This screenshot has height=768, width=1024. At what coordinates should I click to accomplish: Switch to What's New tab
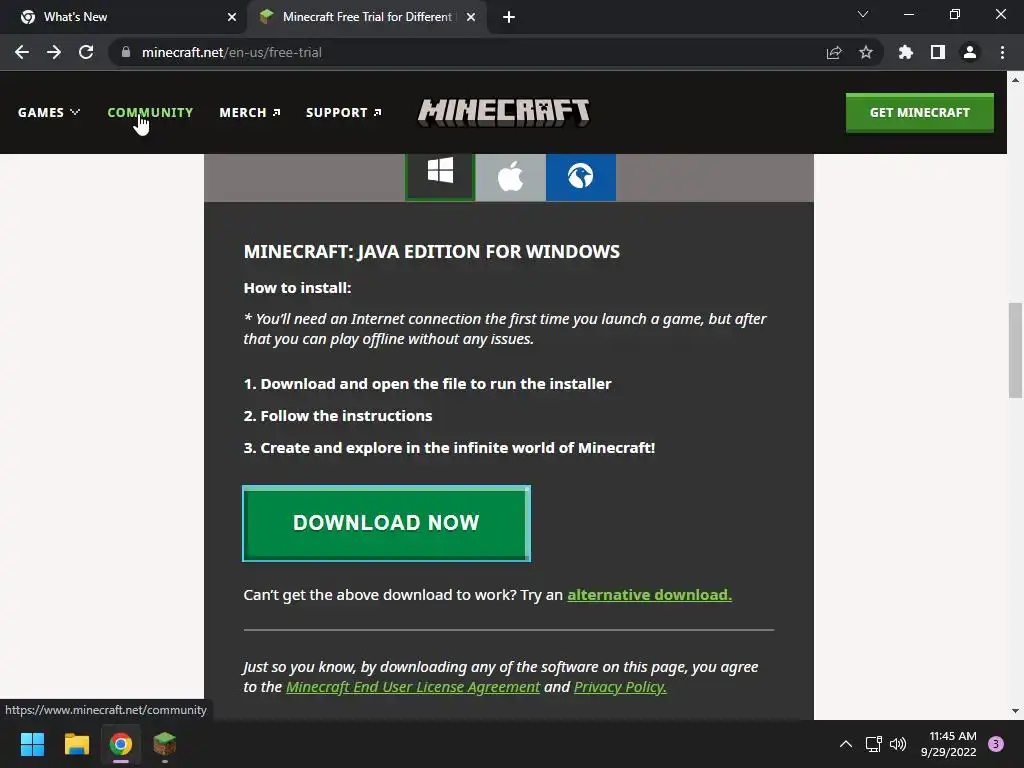pos(124,17)
